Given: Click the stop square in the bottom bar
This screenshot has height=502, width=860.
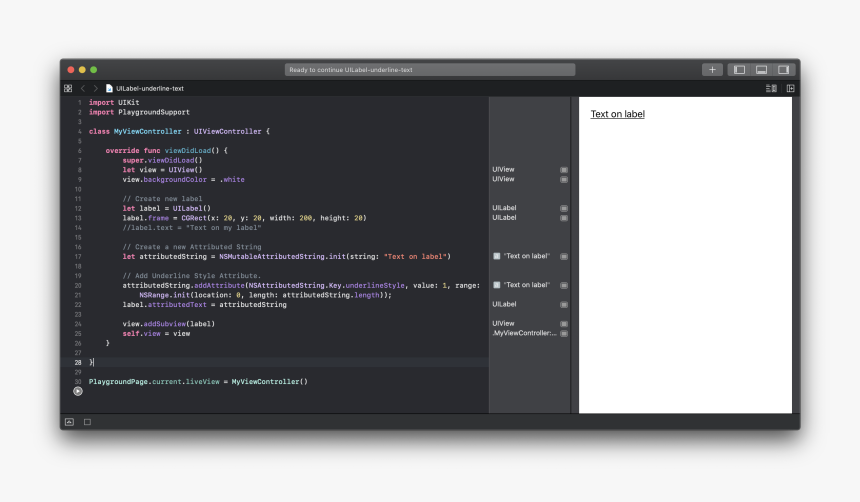Looking at the screenshot, I should click(87, 422).
